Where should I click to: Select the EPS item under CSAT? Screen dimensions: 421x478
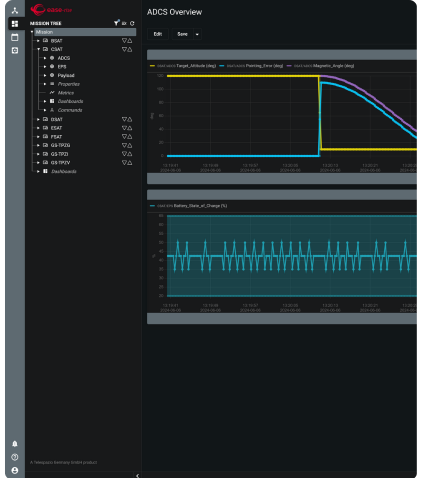click(62, 67)
